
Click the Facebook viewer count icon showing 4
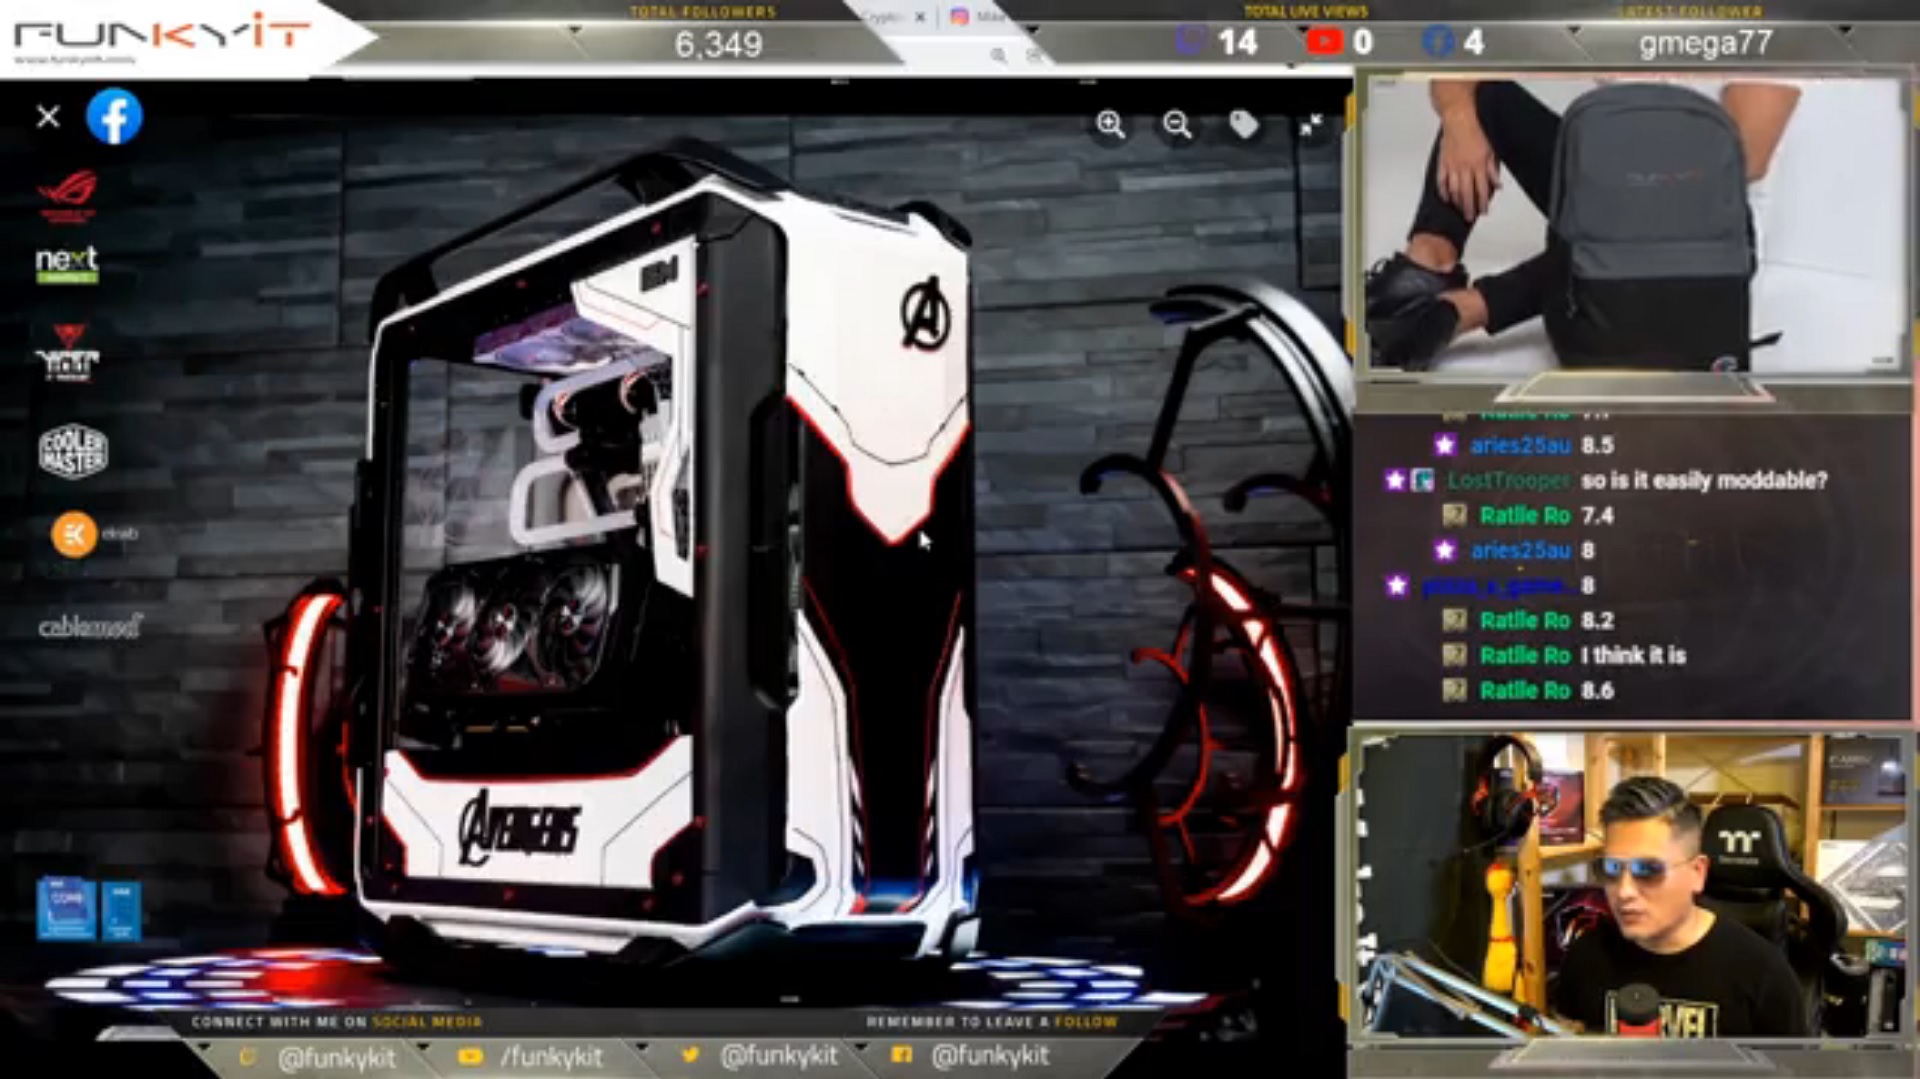[x=1438, y=41]
